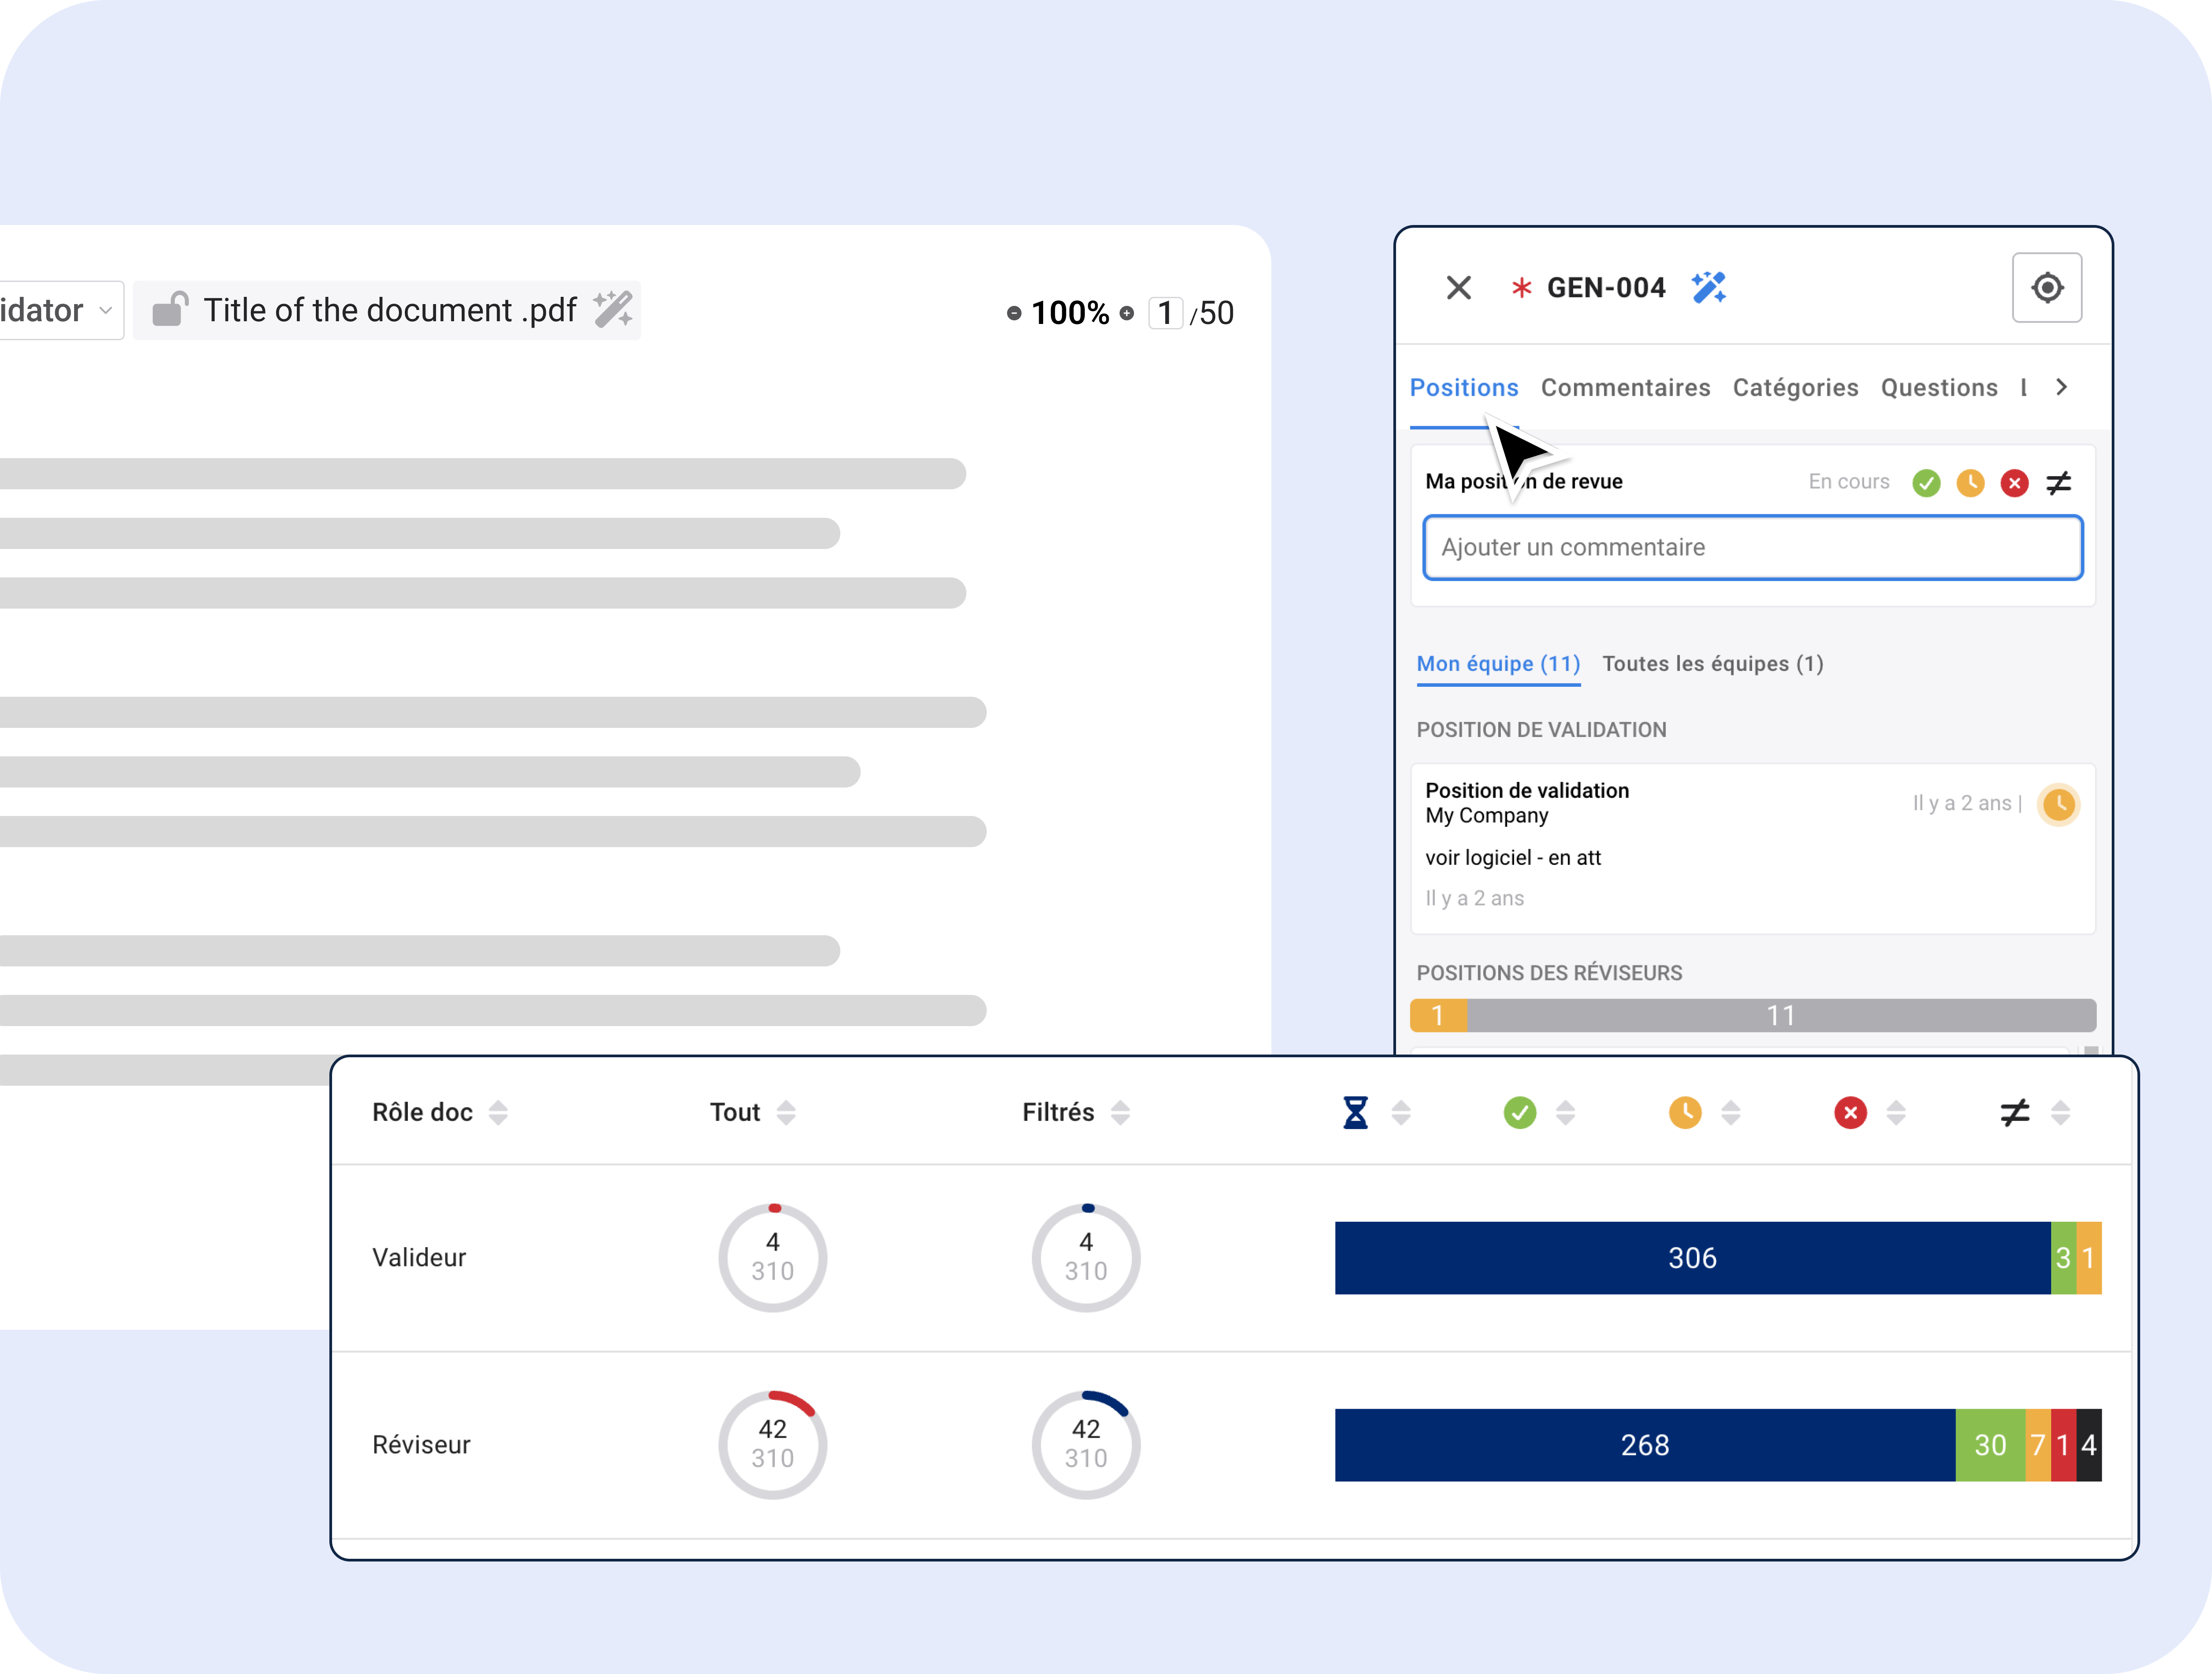Select Mon équipe (11) filter
Viewport: 2212px width, 1674px height.
[1498, 664]
